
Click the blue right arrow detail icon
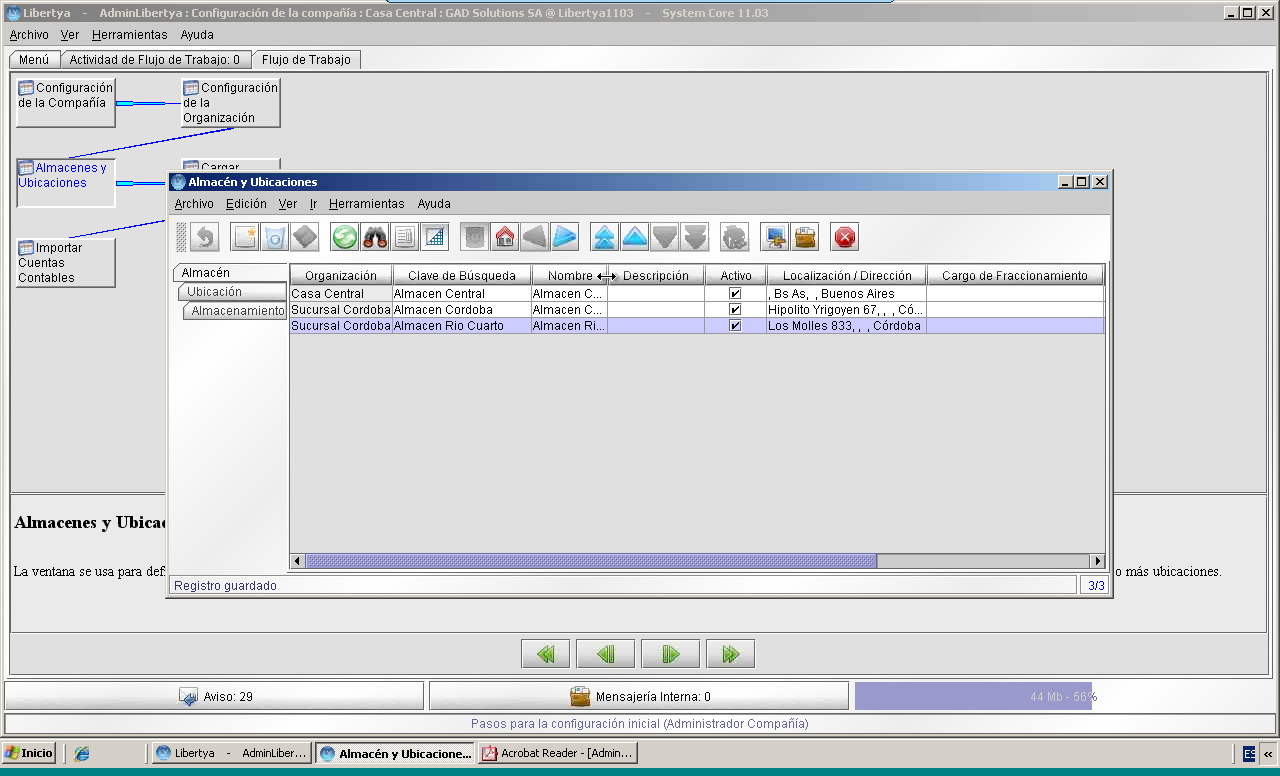pyautogui.click(x=565, y=237)
